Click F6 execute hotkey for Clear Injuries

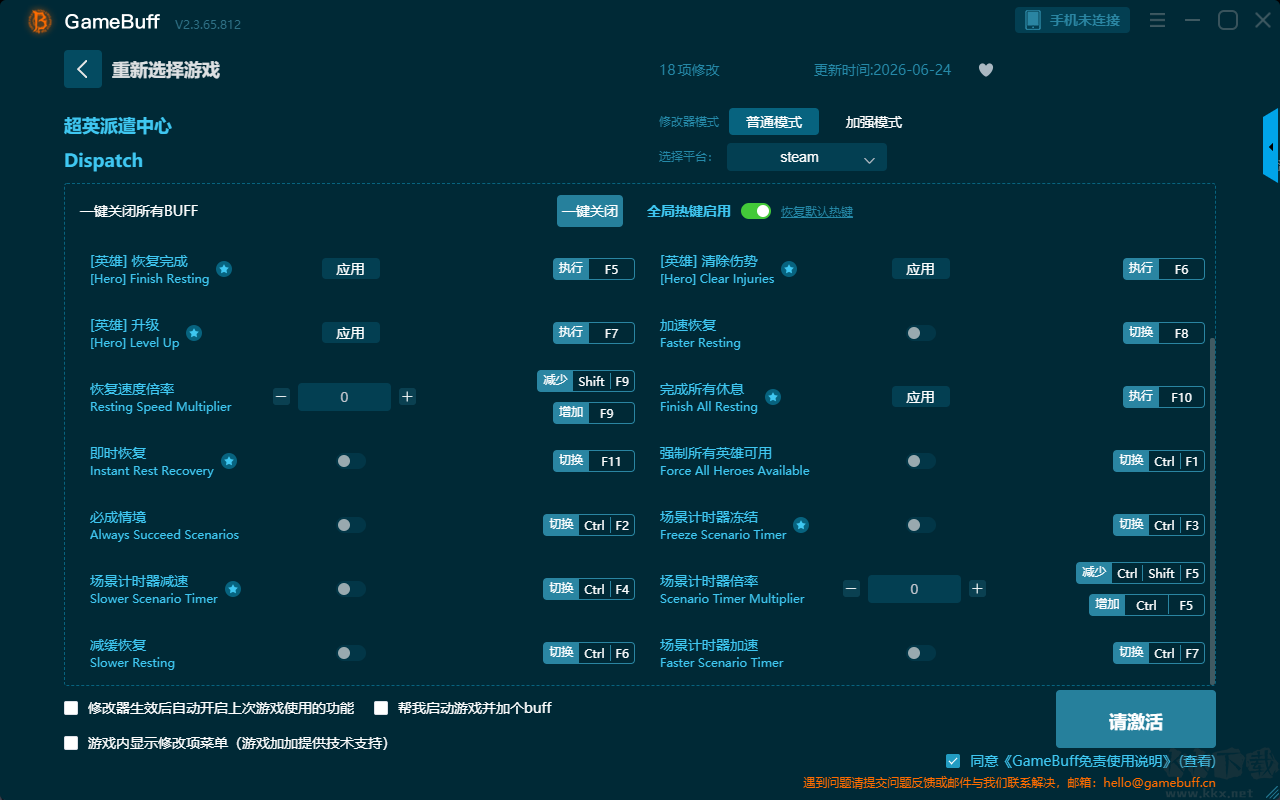click(1164, 269)
